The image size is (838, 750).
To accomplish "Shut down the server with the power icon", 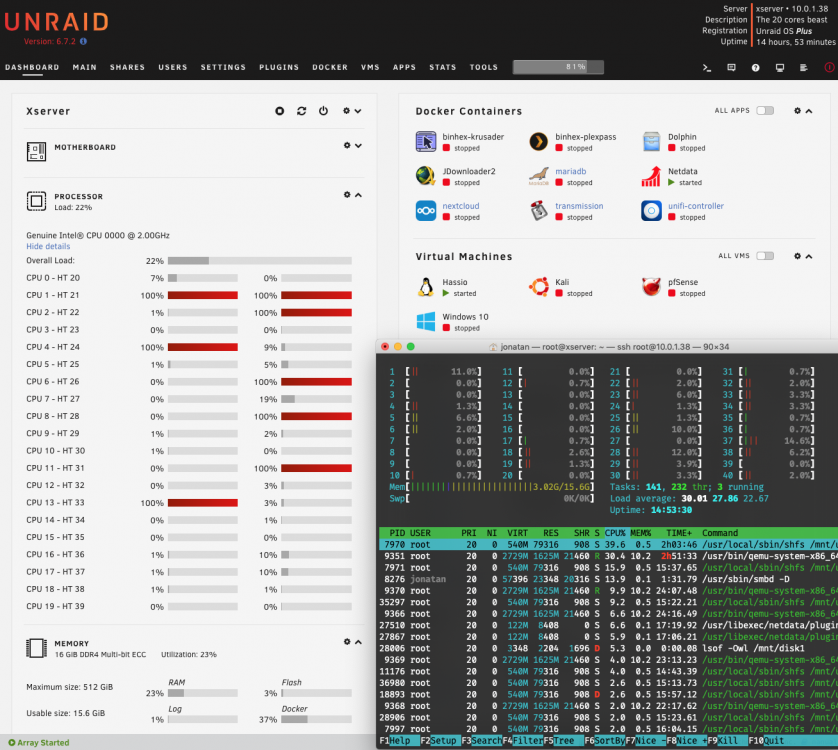I will 323,111.
